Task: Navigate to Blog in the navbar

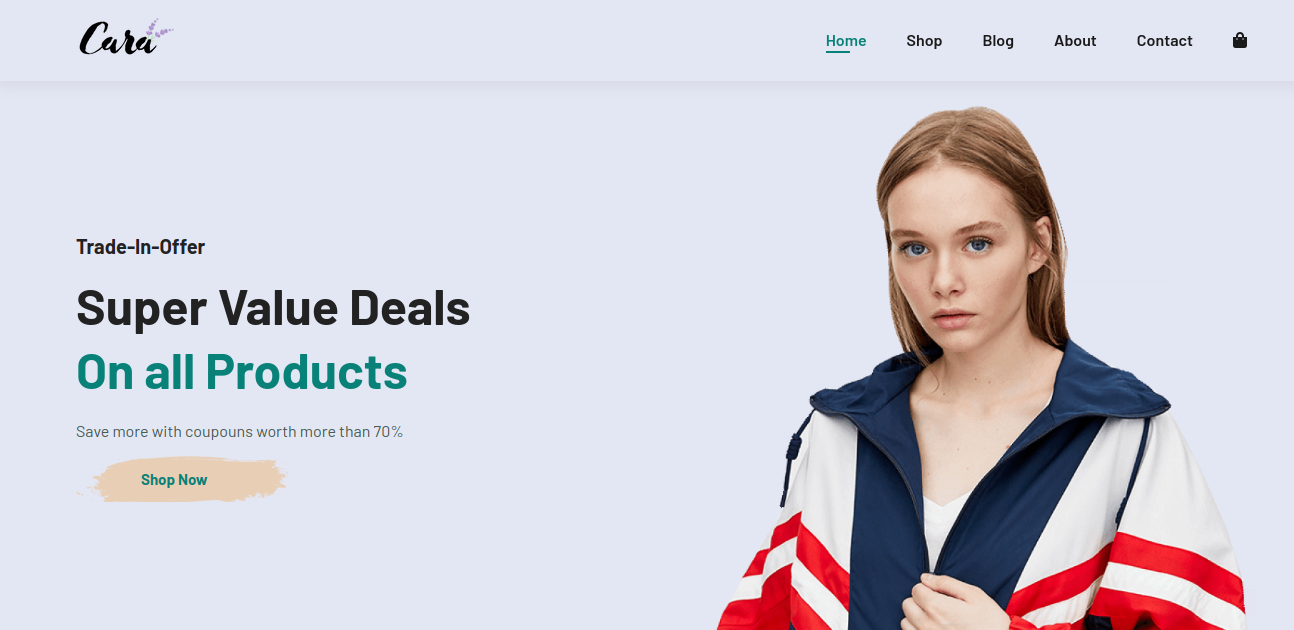Action: (x=998, y=41)
